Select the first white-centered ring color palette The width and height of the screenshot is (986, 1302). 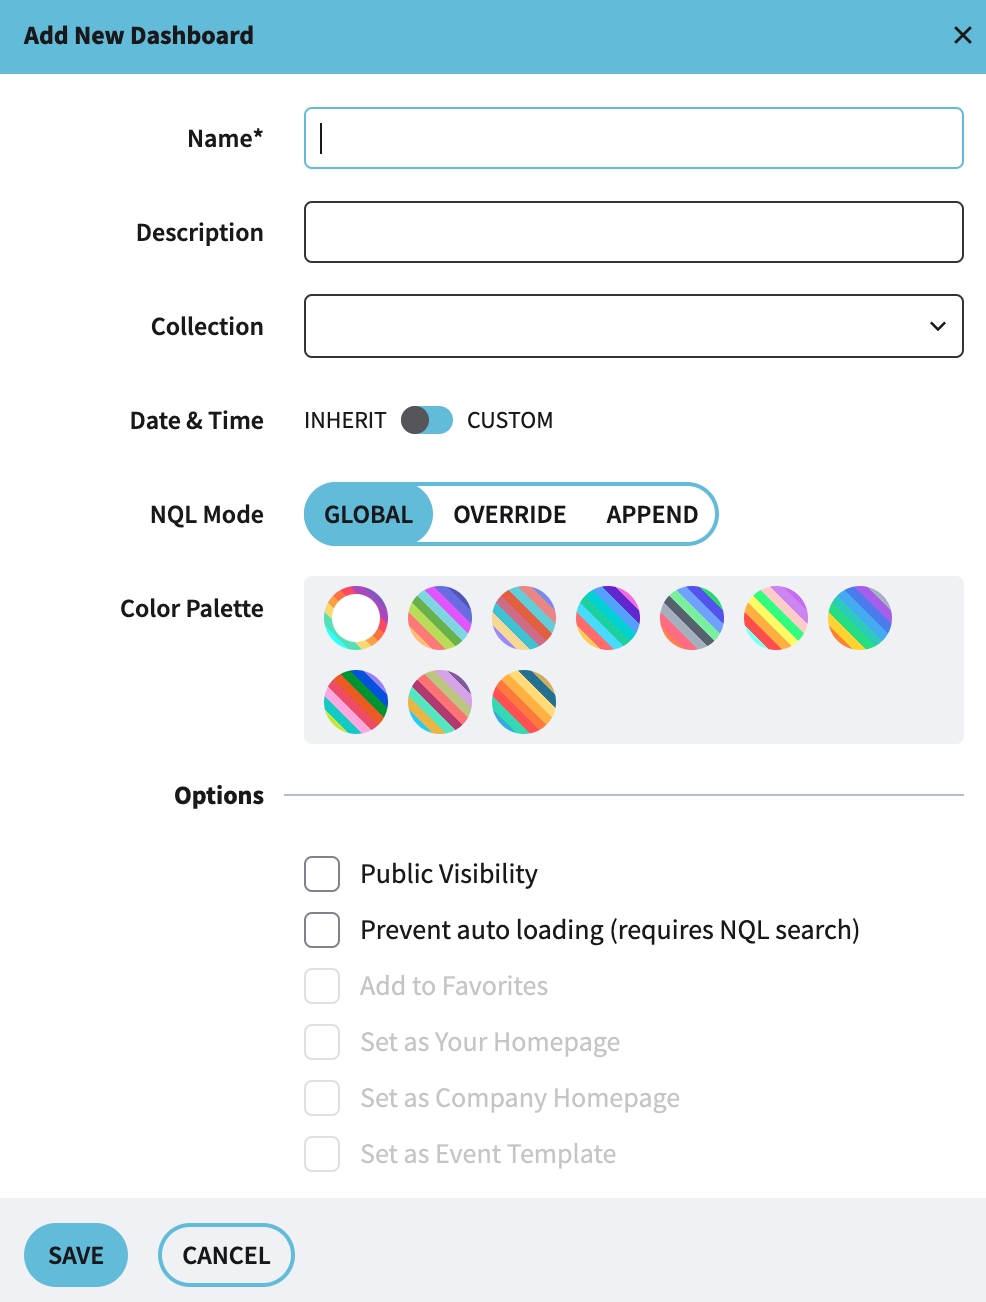(x=356, y=618)
